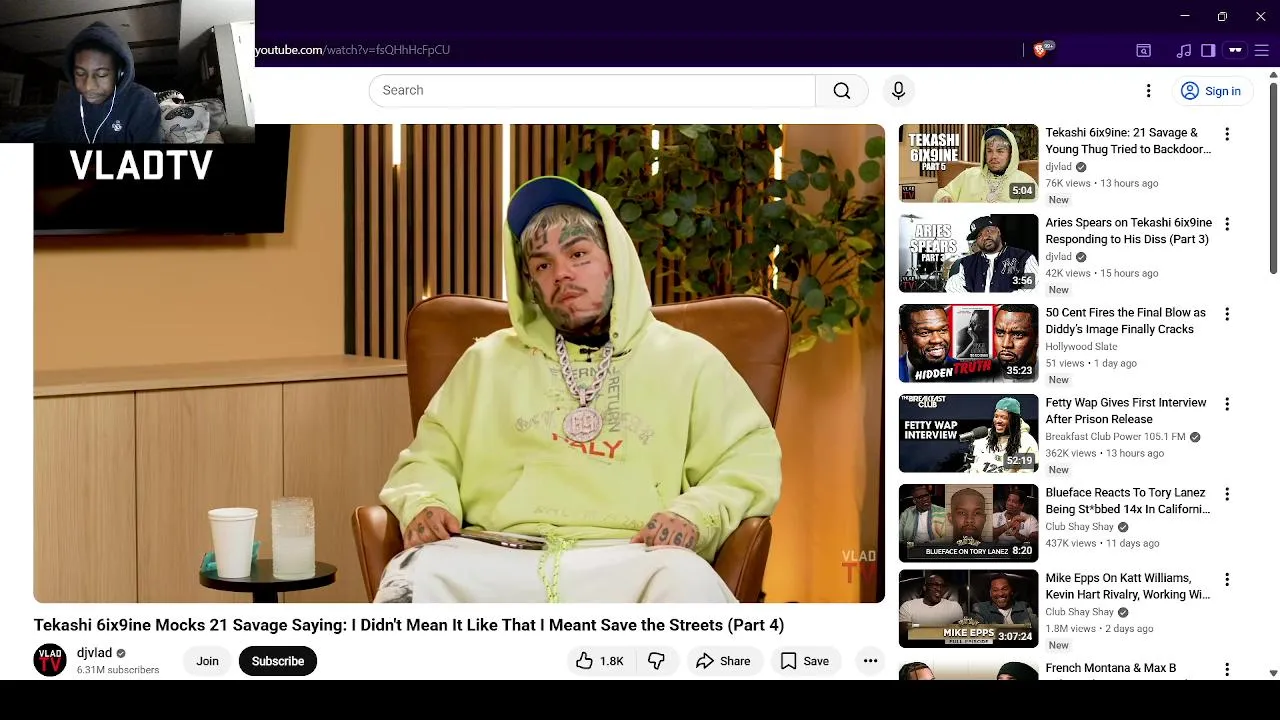Open title 'French Montana & Max B'
1280x720 pixels.
[1110, 668]
